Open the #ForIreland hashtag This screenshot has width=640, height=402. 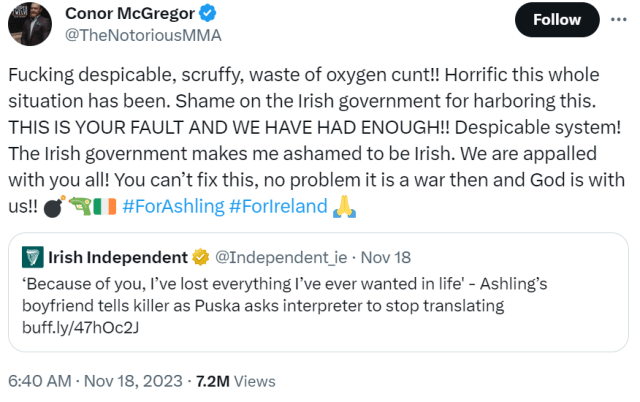[278, 206]
